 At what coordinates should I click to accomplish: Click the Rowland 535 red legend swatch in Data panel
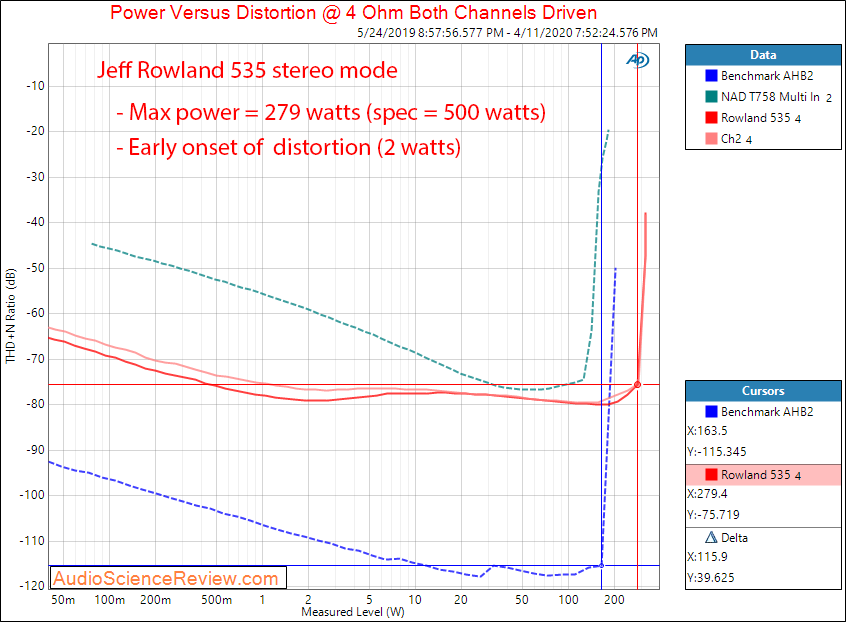711,118
